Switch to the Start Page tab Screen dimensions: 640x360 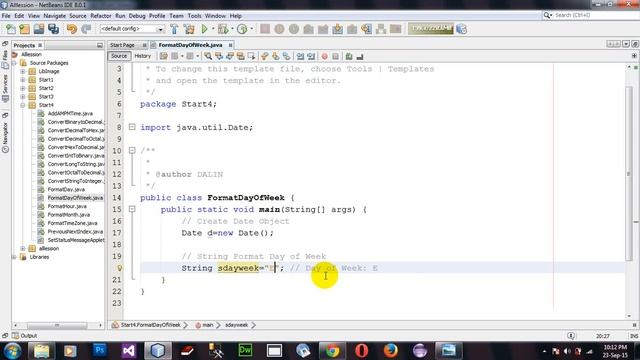pos(122,45)
